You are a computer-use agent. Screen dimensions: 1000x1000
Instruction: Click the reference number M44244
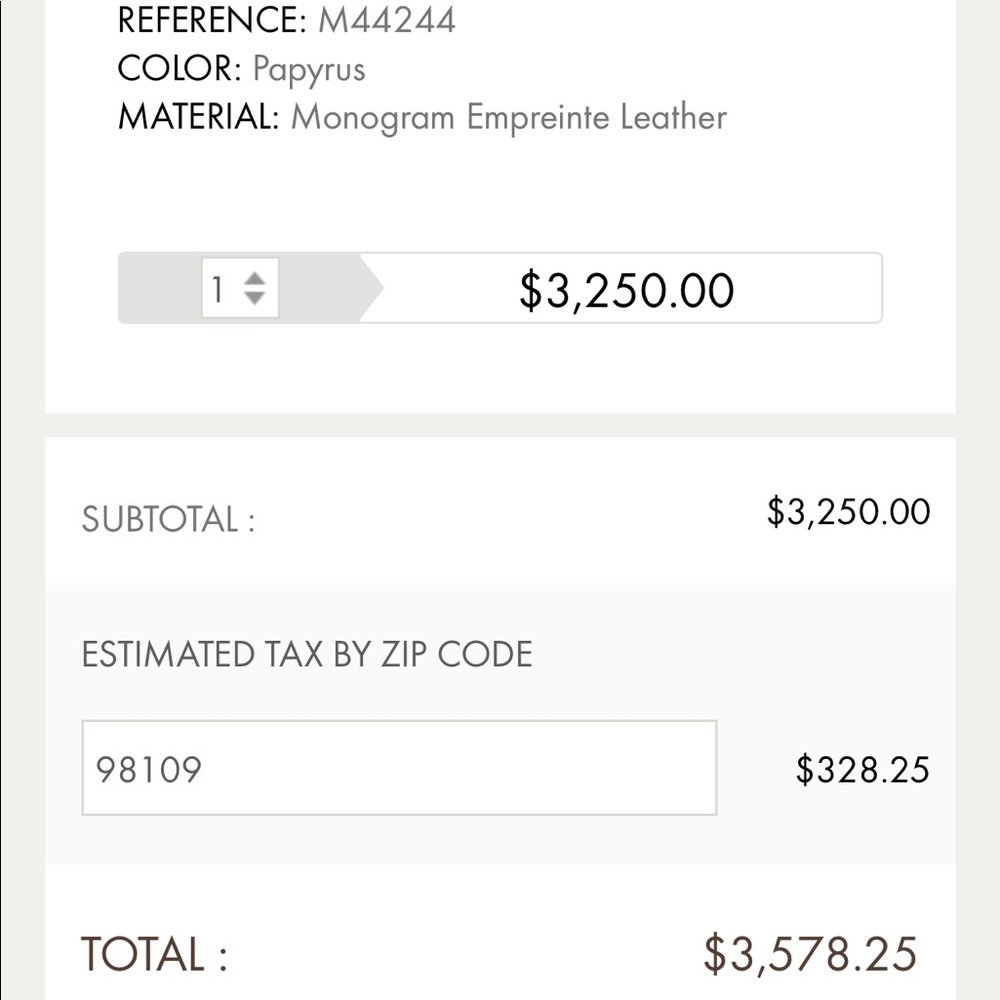pyautogui.click(x=386, y=20)
